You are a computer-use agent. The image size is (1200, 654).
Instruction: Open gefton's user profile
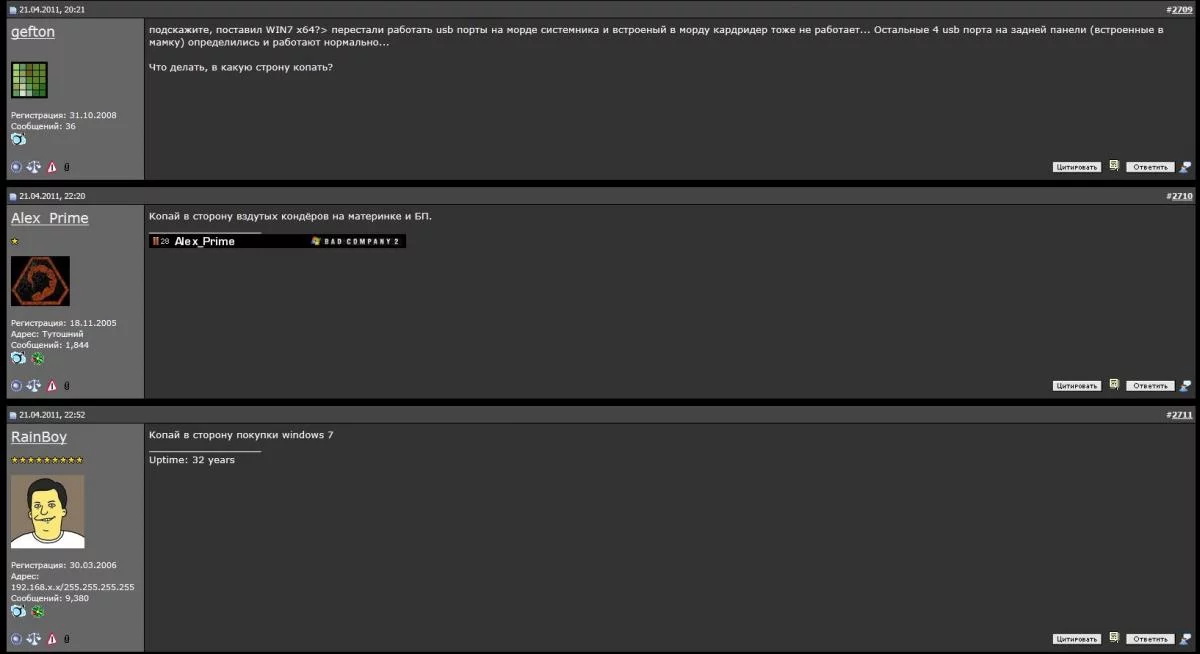[32, 31]
